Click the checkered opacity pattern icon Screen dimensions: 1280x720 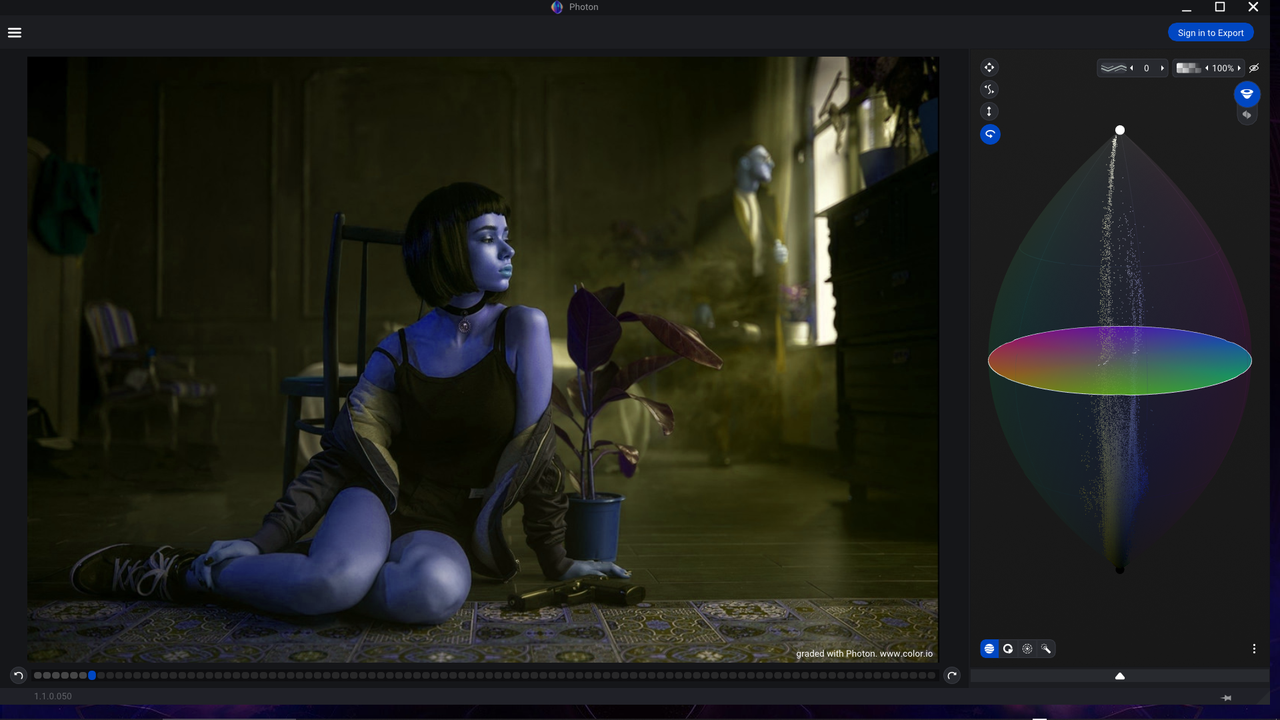[1188, 68]
